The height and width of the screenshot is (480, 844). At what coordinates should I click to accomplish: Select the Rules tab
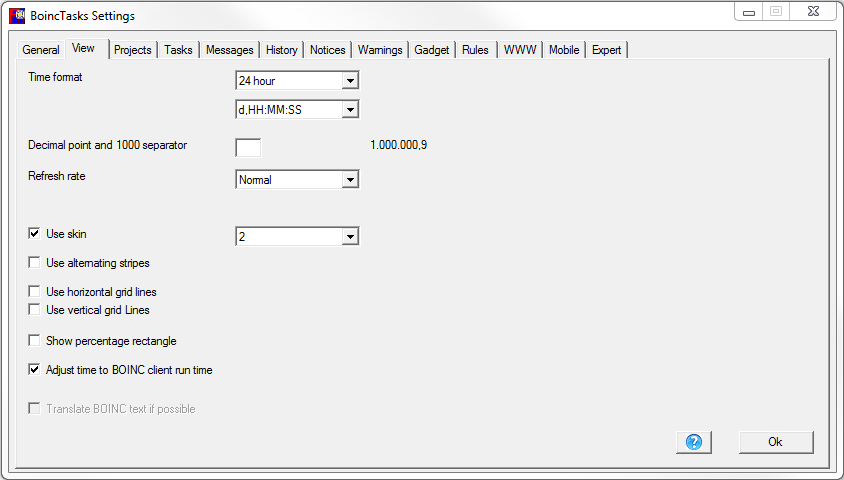pos(475,50)
